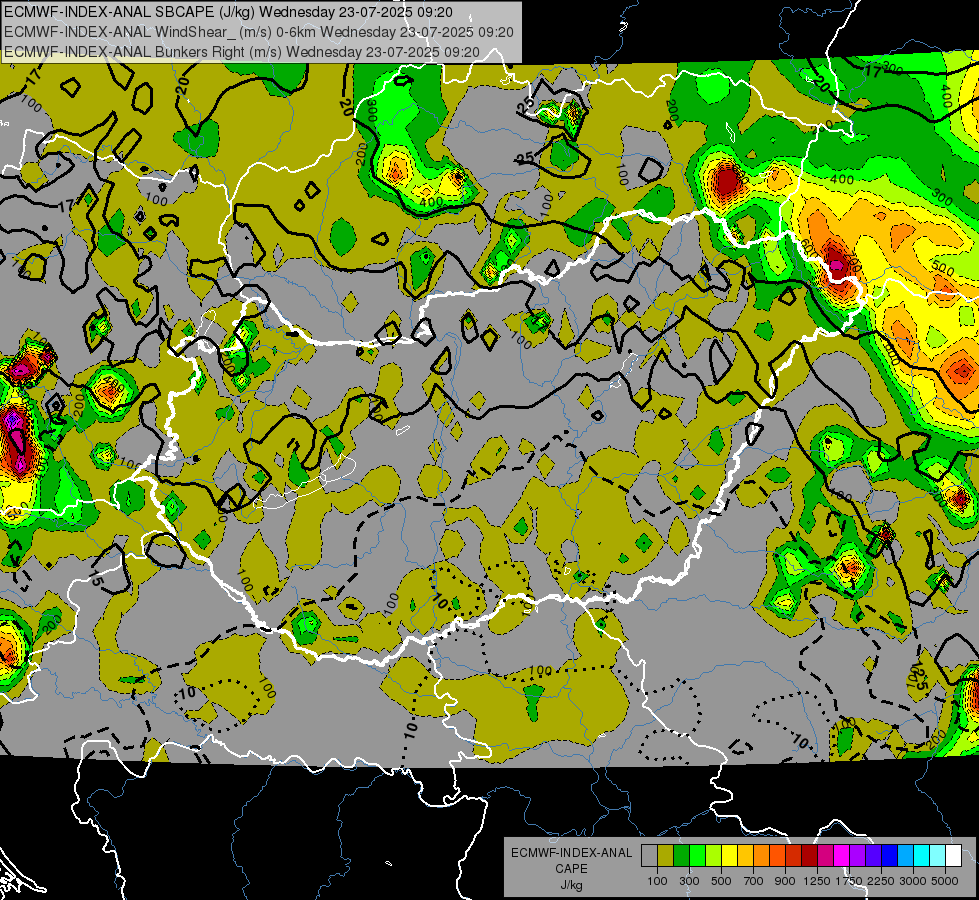Click the 500 tick label in the legend

(721, 881)
